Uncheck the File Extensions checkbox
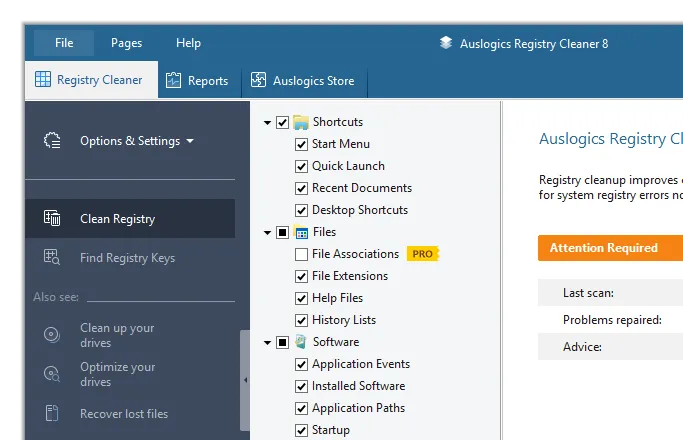The width and height of the screenshot is (683, 440). coord(301,276)
